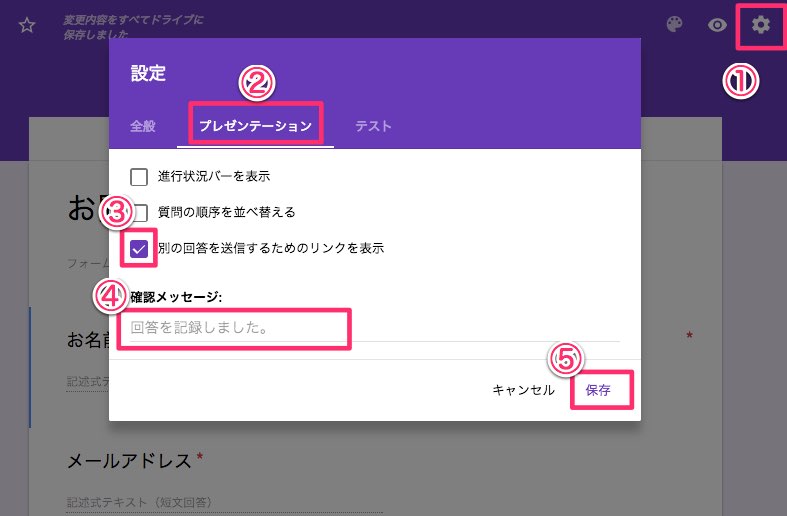Enable 進行状況バーを表示 checkbox
The image size is (787, 516).
pyautogui.click(x=139, y=177)
